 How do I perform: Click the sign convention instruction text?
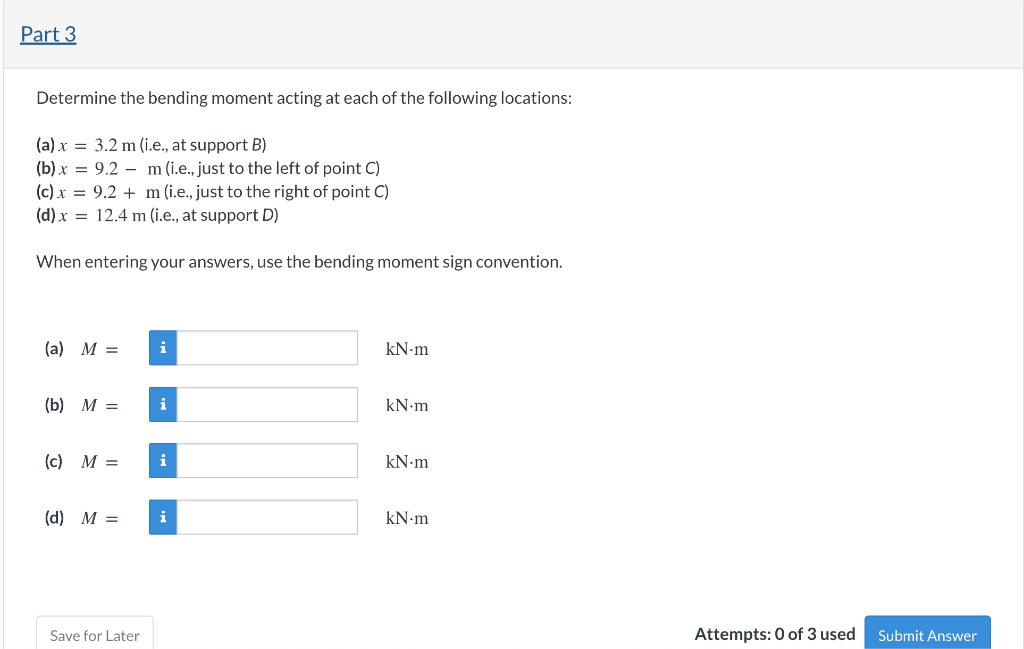(299, 262)
